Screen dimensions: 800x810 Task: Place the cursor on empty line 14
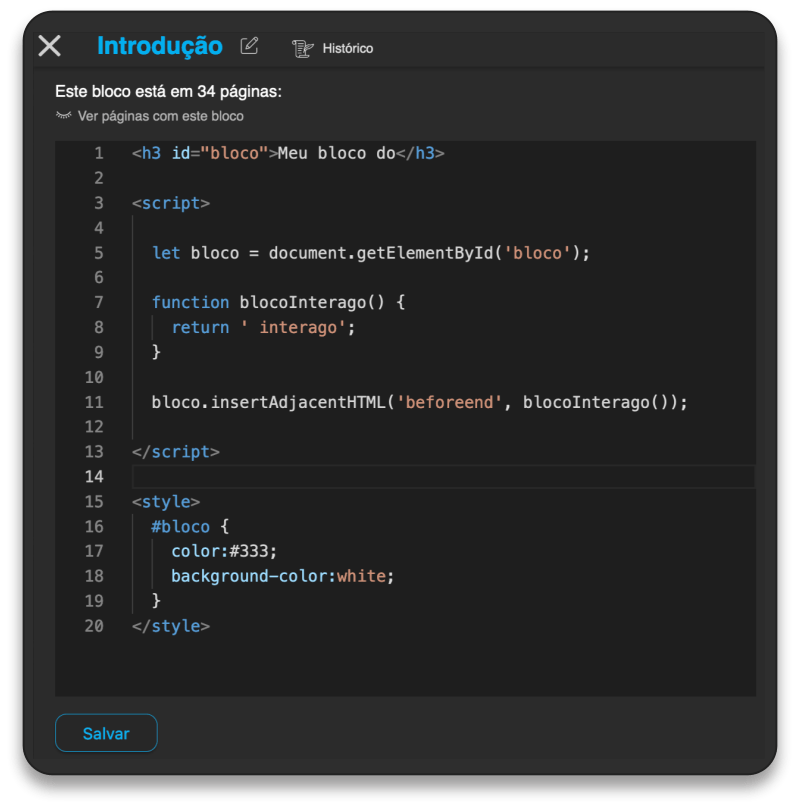tap(300, 476)
